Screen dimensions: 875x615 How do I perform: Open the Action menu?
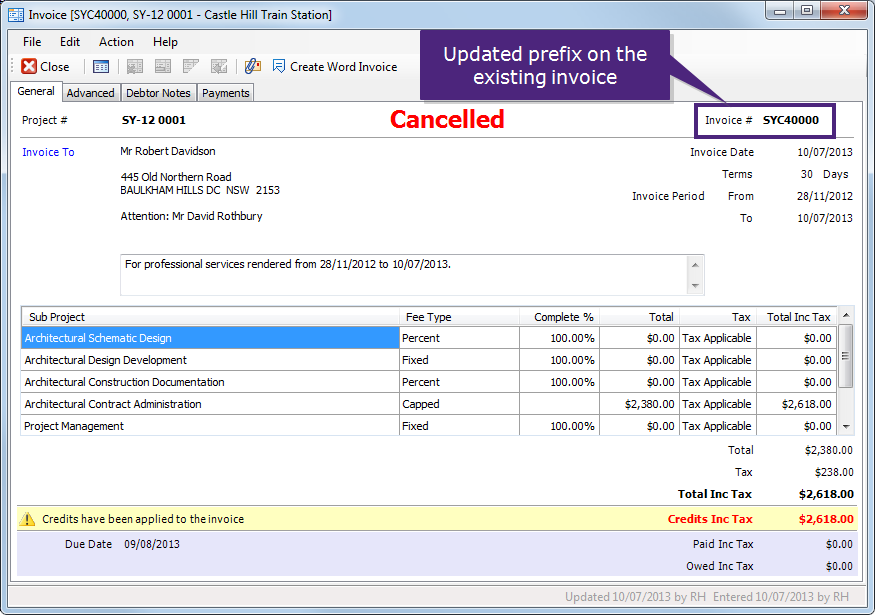click(116, 42)
